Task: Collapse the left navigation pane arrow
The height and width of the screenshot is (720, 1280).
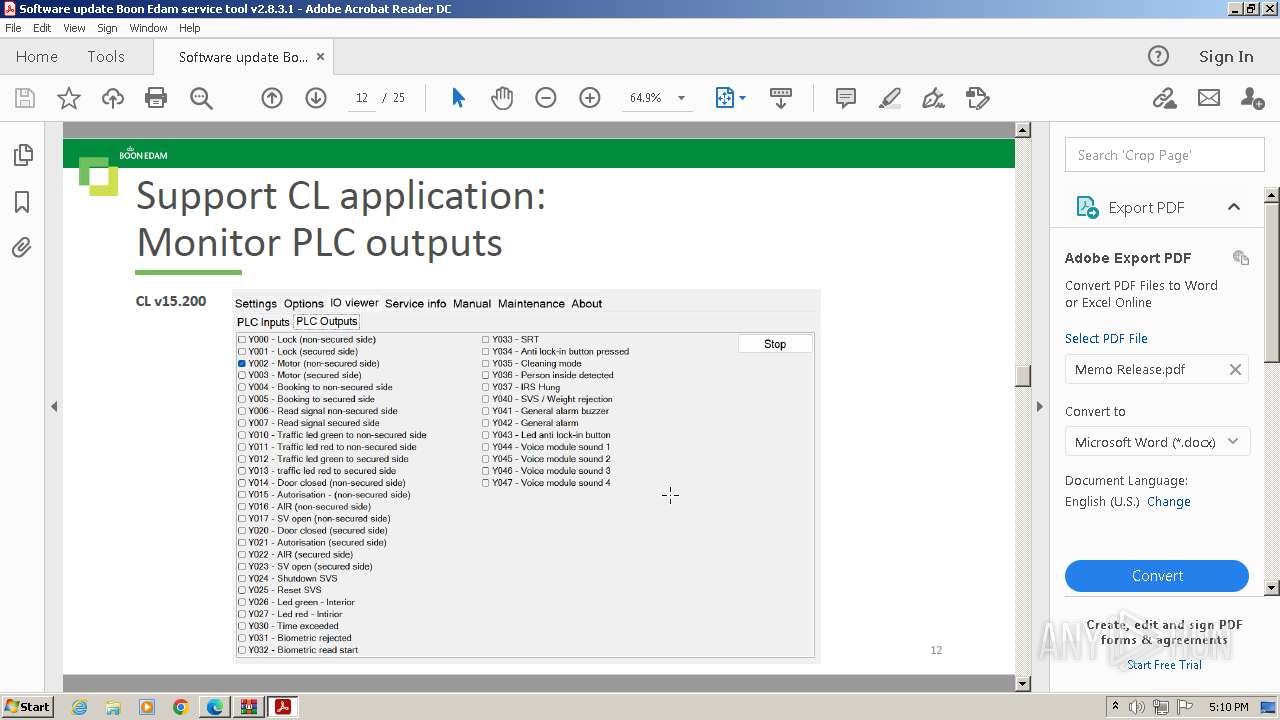Action: (x=54, y=406)
